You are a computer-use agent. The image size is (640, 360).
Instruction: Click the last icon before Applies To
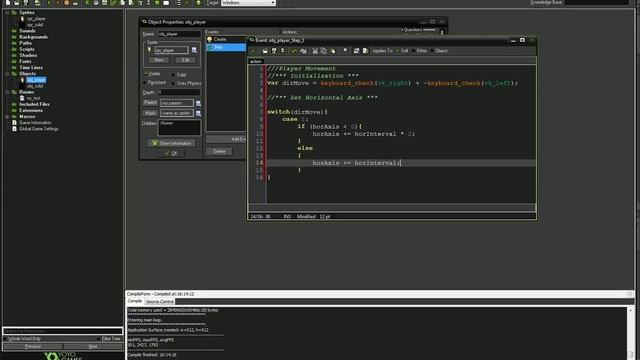click(x=365, y=51)
